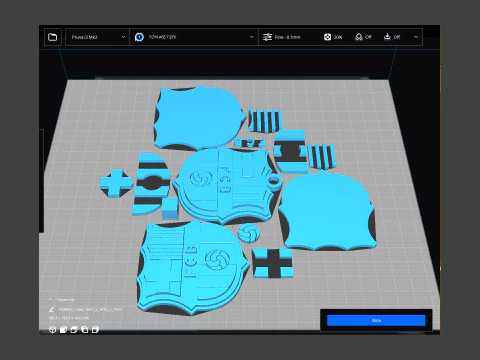
Task: Click the model dimensions text in mm
Action: point(69,318)
